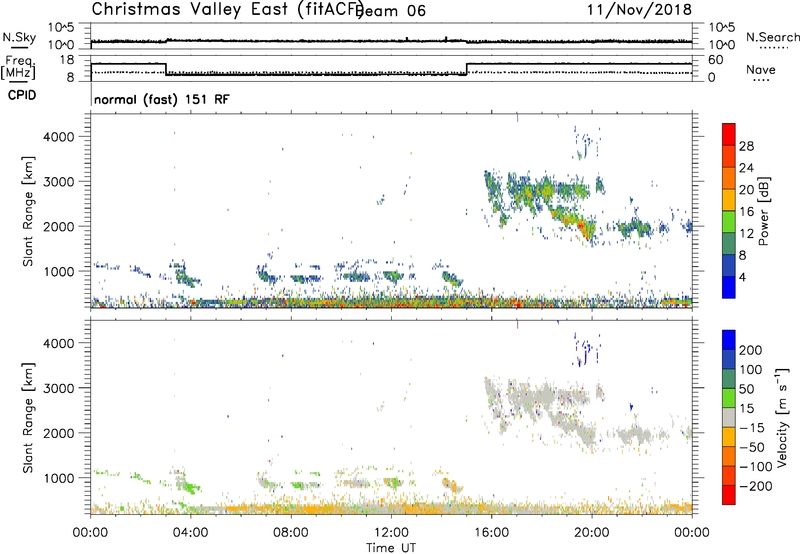Click the -200 value on the velocity colorbar
Image resolution: width=800 pixels, height=554 pixels.
[x=755, y=486]
